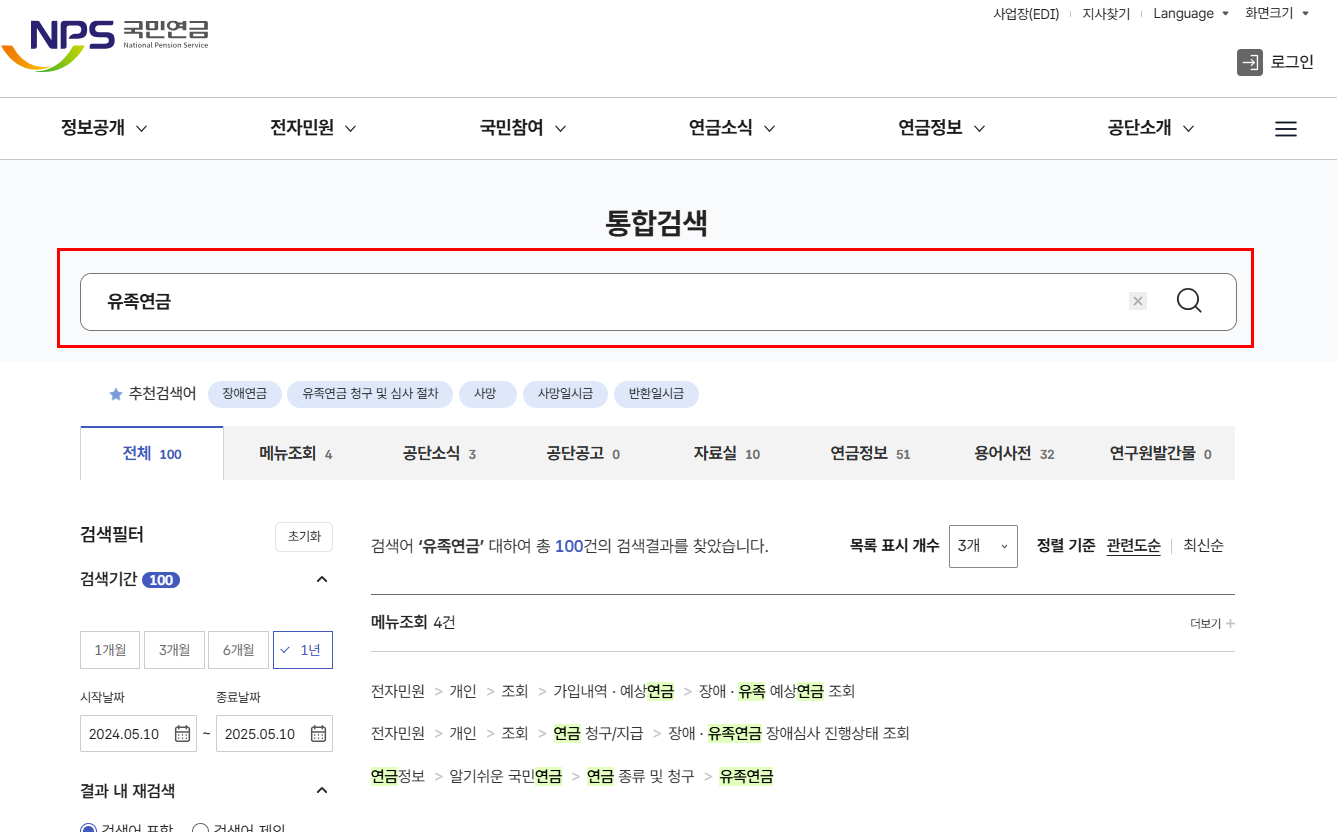Open the 목록 표시 개수 3개 dropdown

tap(982, 546)
